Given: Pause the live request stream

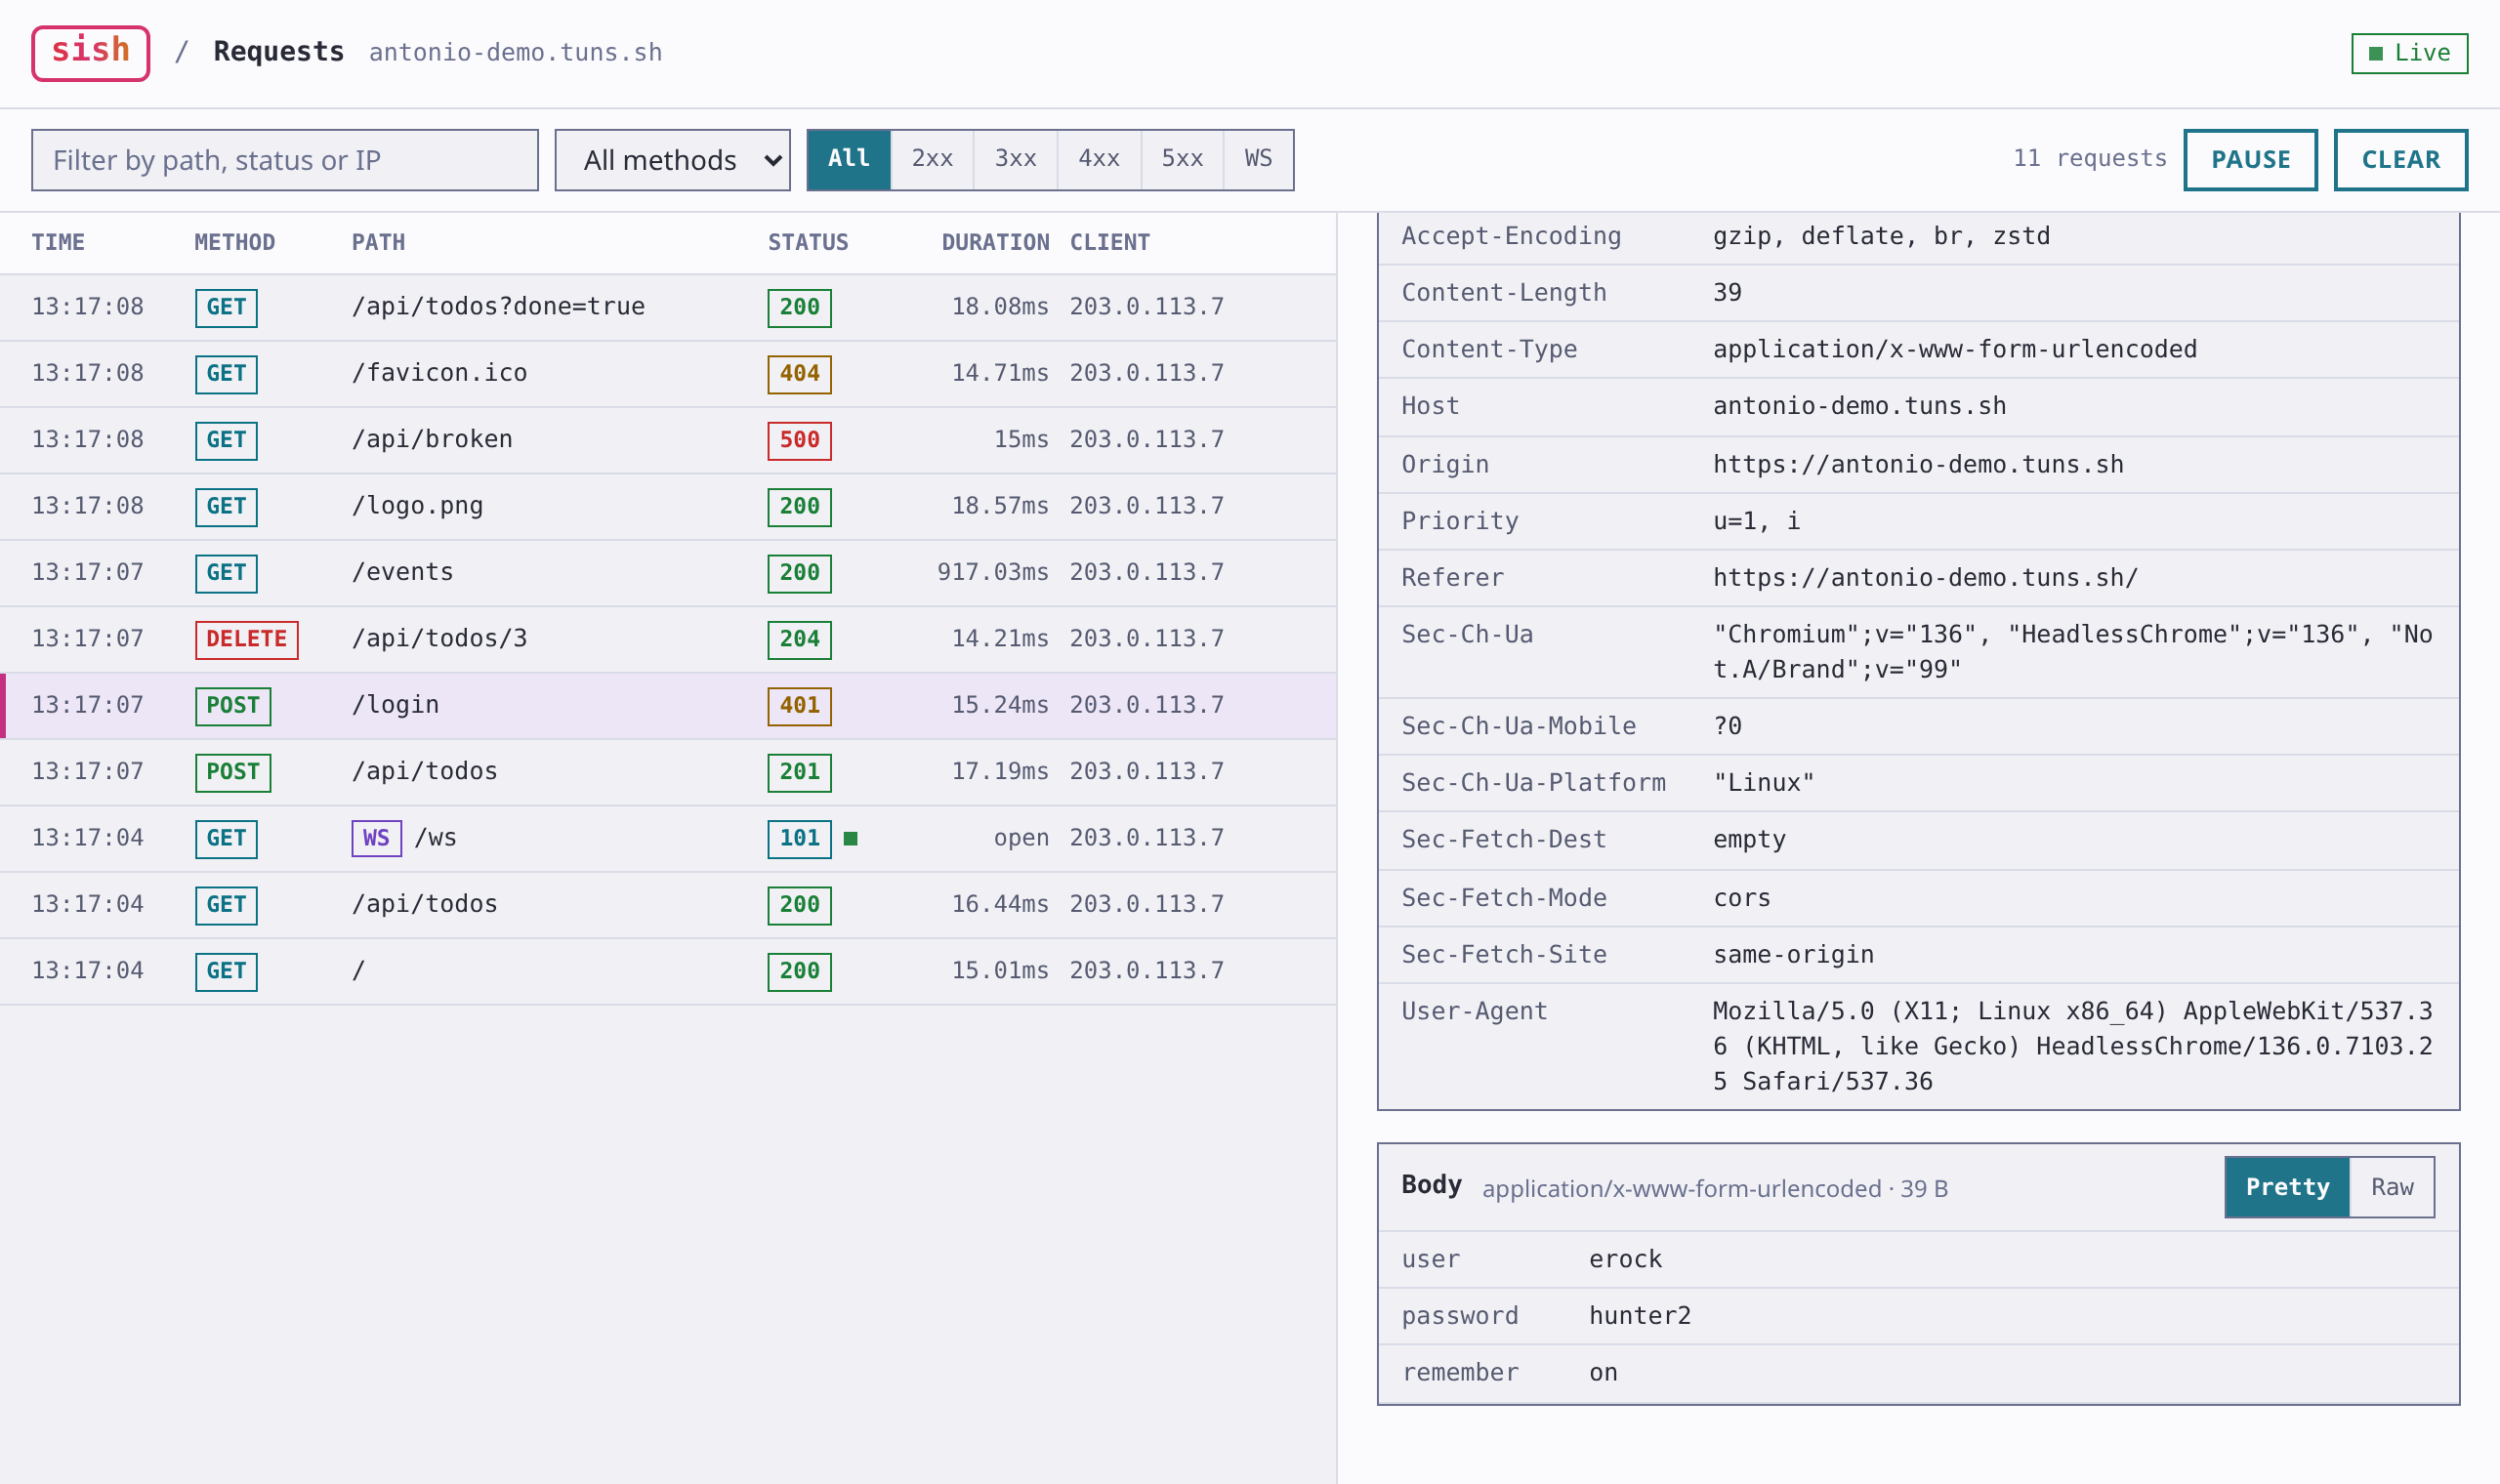Looking at the screenshot, I should (x=2250, y=160).
